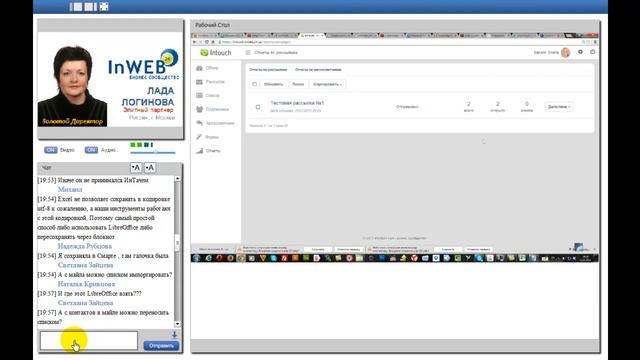Open the Windows Start button in shared desktop
This screenshot has width=640, height=360.
click(x=197, y=258)
